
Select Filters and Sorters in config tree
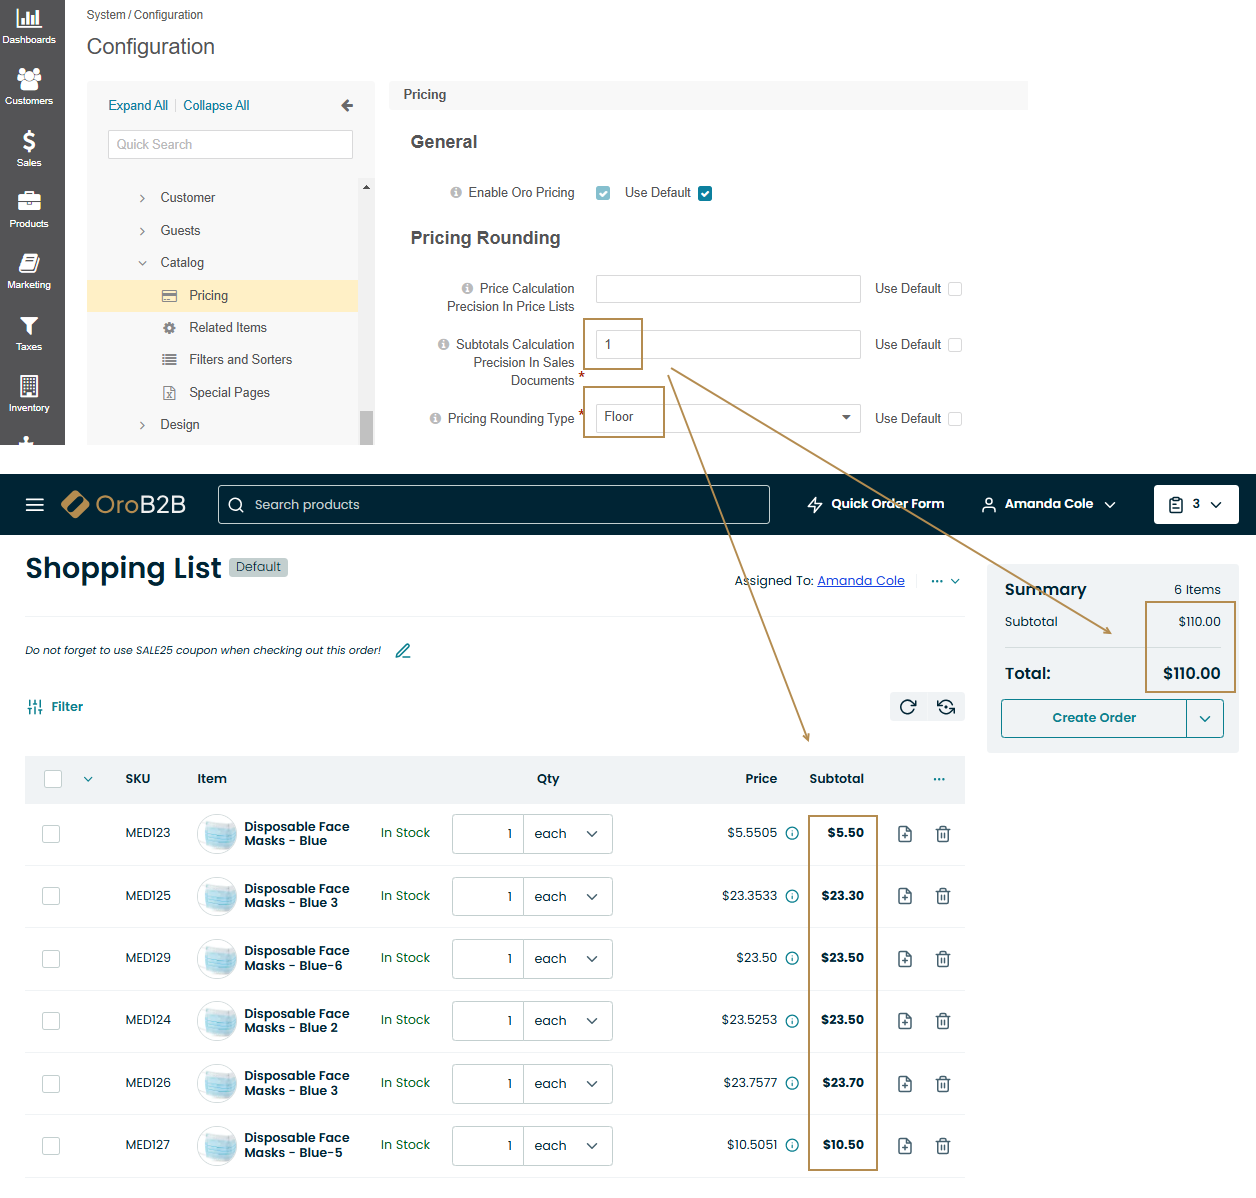click(x=240, y=360)
